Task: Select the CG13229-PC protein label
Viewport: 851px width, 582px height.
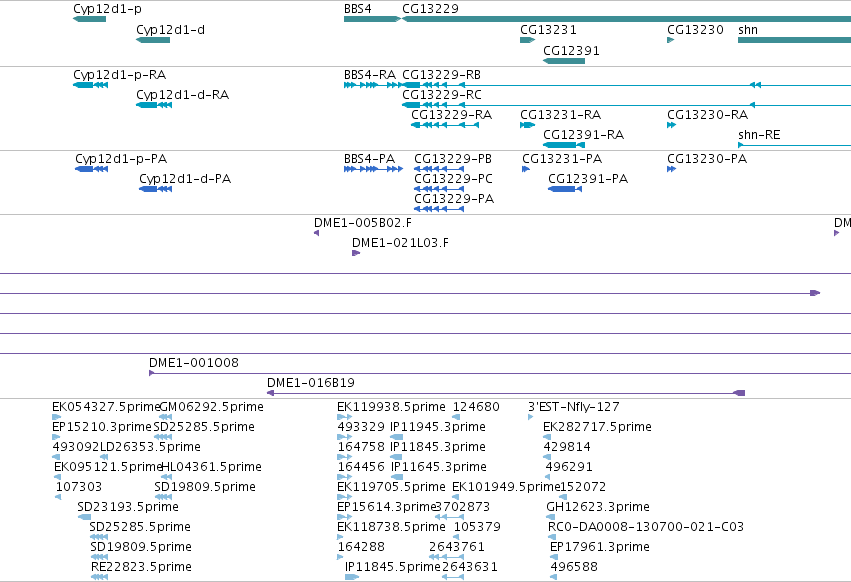Action: tap(453, 179)
